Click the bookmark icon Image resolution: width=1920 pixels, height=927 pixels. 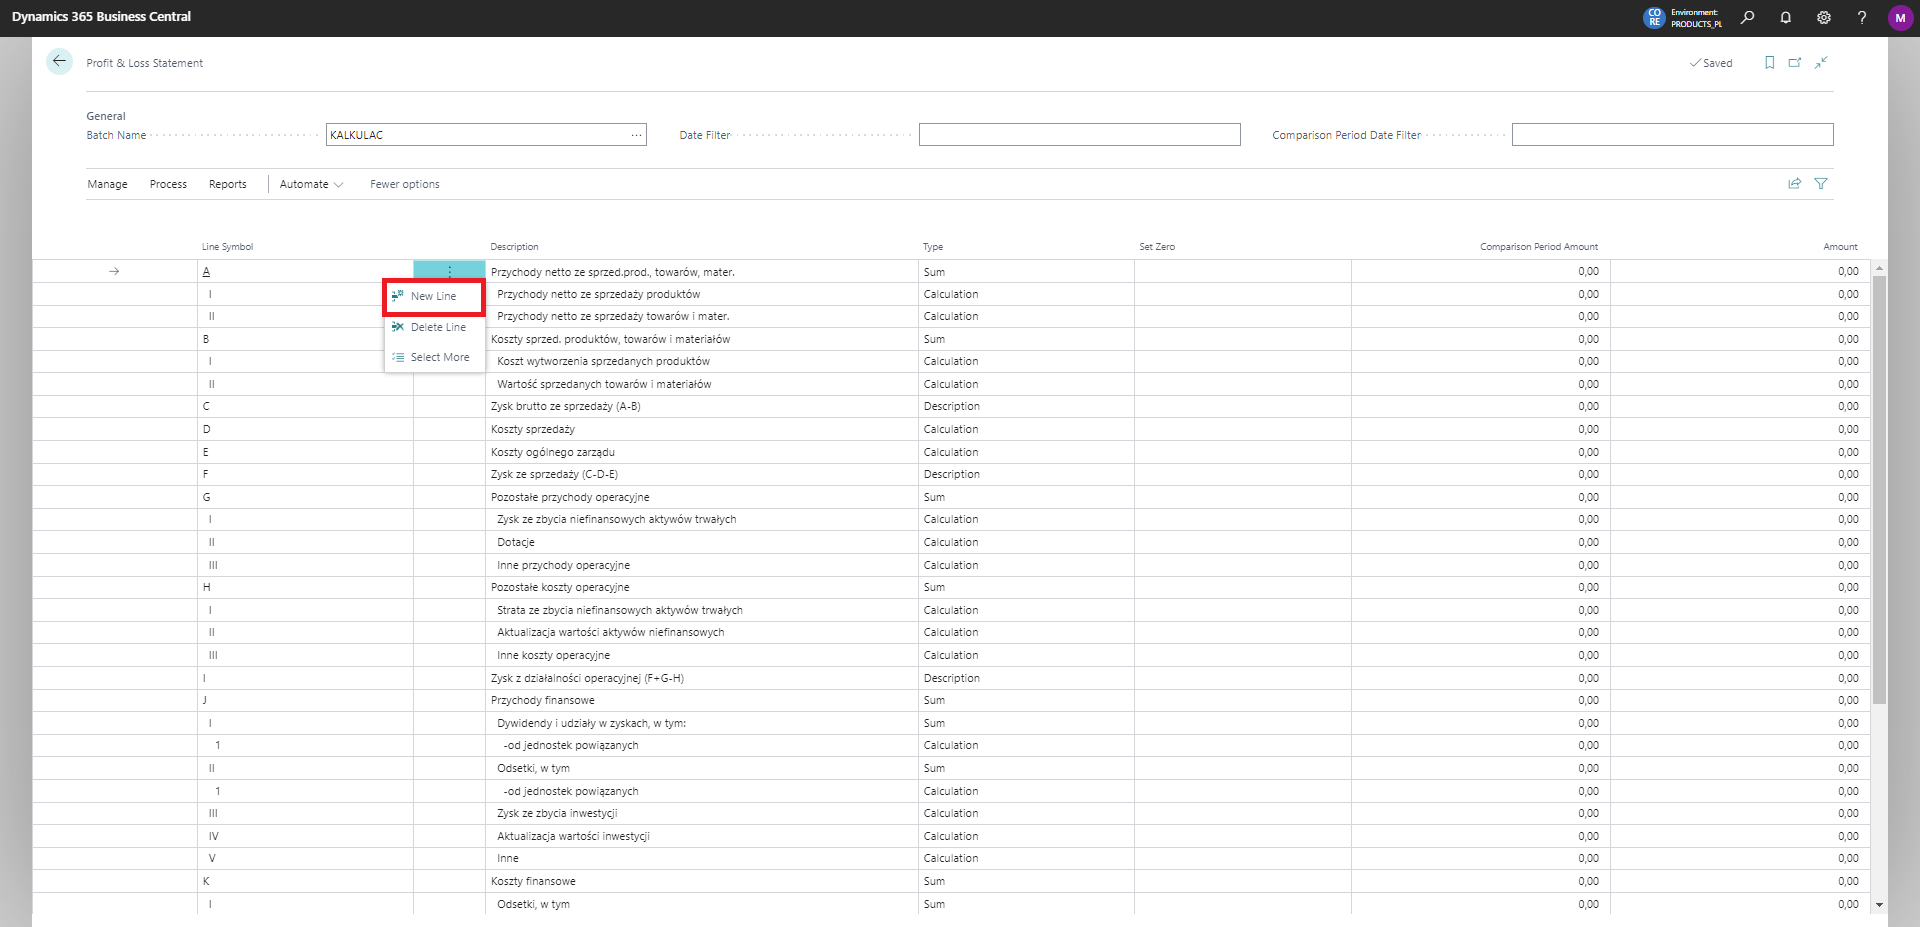[x=1769, y=62]
